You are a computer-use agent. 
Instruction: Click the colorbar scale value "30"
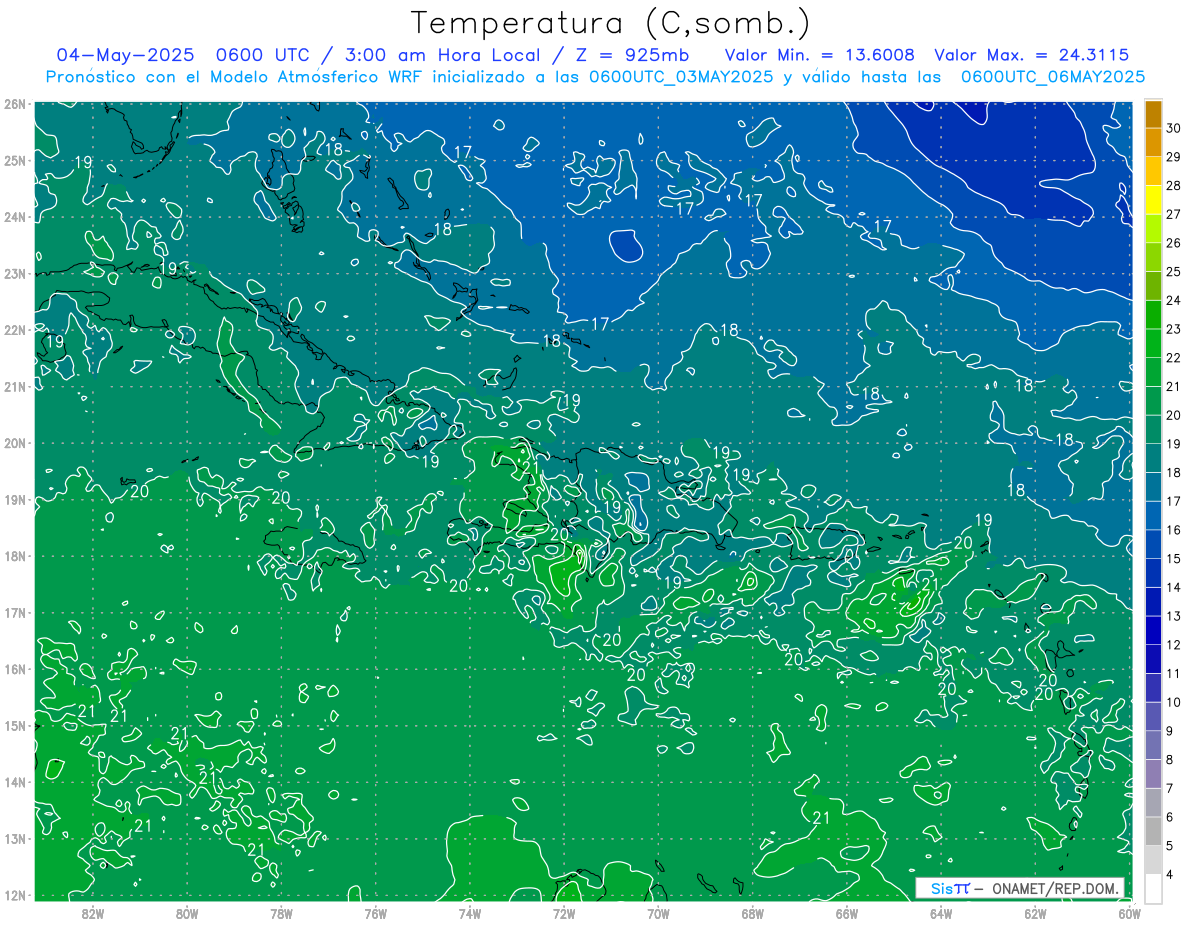(1174, 127)
